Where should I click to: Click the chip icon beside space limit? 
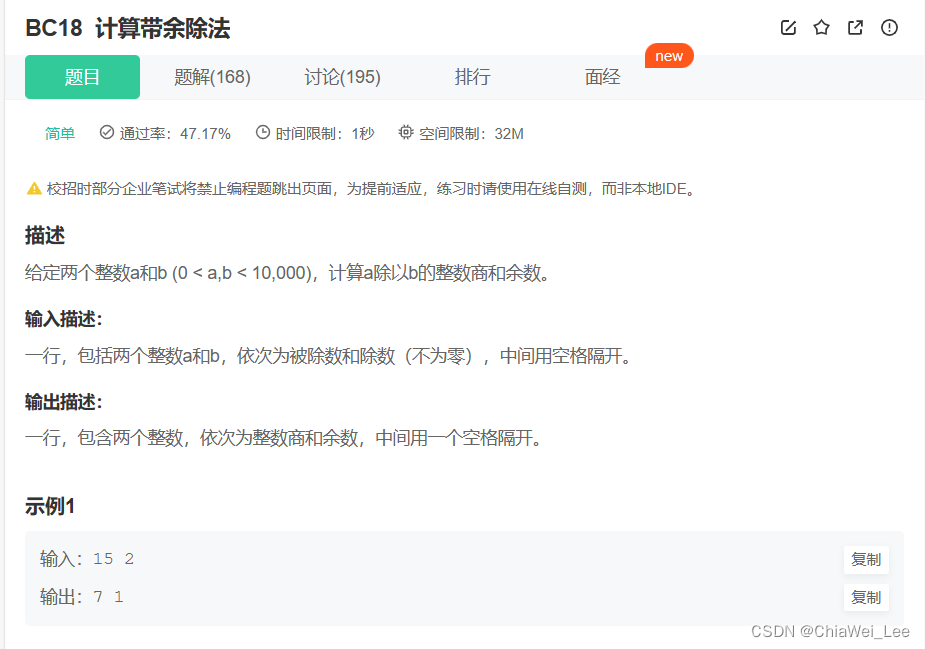[406, 132]
